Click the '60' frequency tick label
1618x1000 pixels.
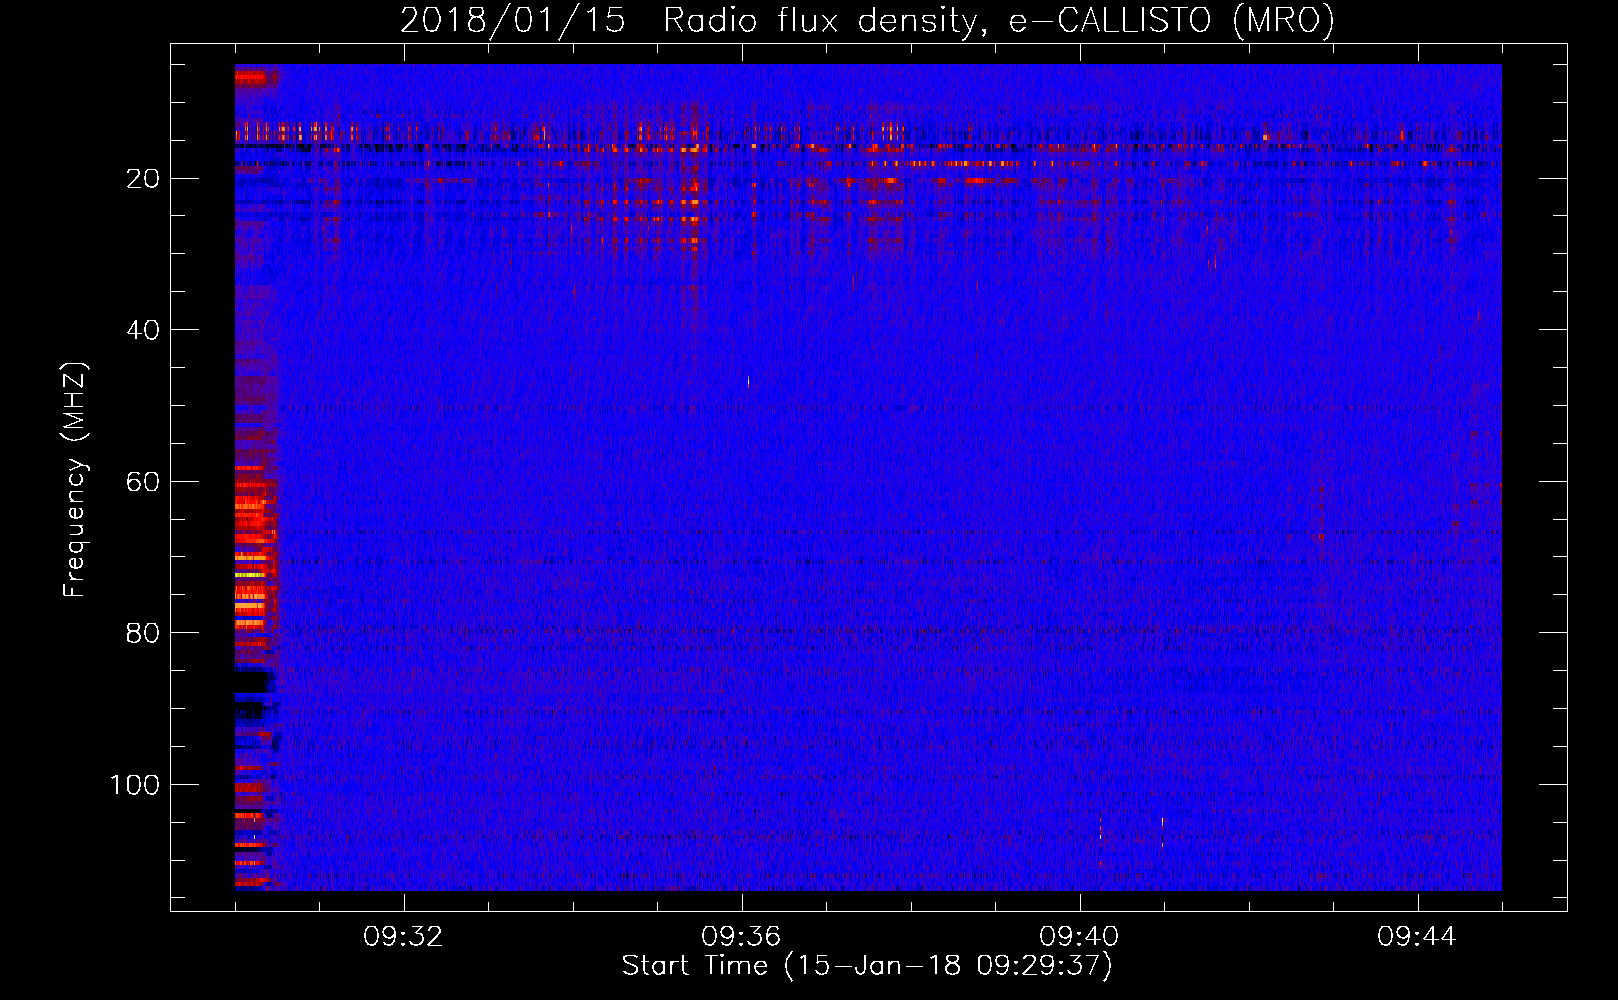(x=143, y=482)
